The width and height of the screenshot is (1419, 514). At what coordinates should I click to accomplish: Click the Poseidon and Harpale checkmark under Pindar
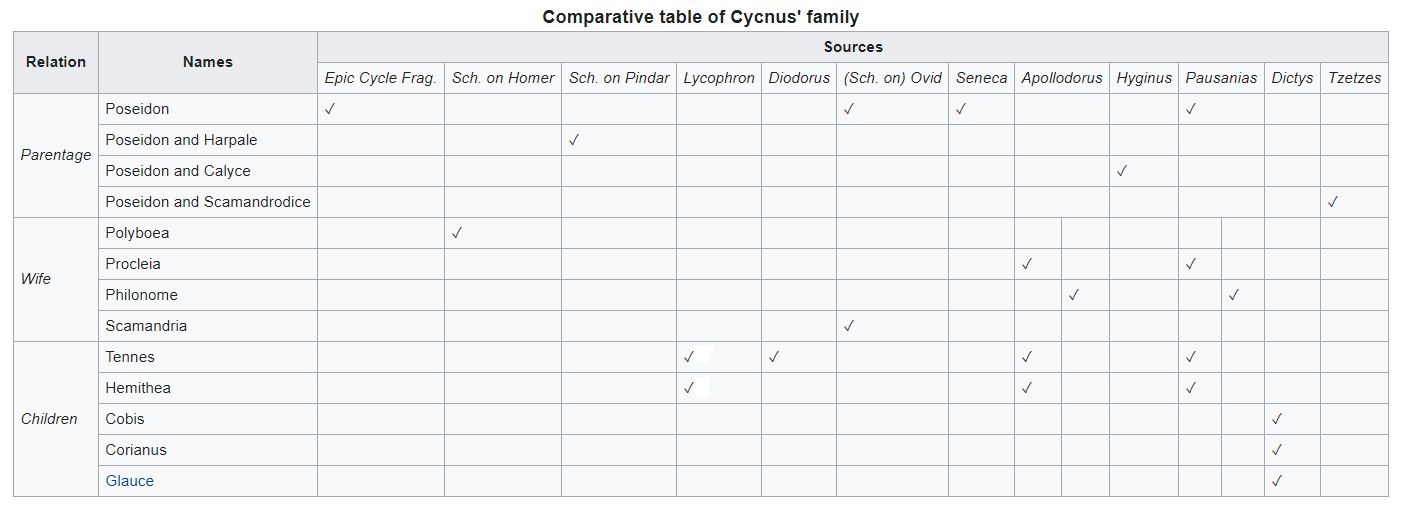tap(573, 140)
